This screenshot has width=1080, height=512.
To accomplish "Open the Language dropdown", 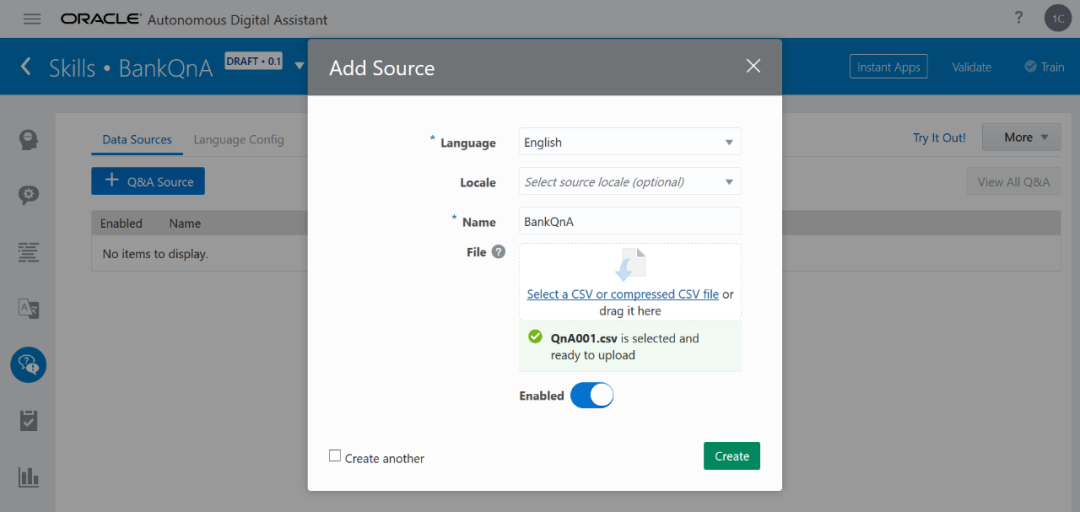I will pyautogui.click(x=630, y=142).
